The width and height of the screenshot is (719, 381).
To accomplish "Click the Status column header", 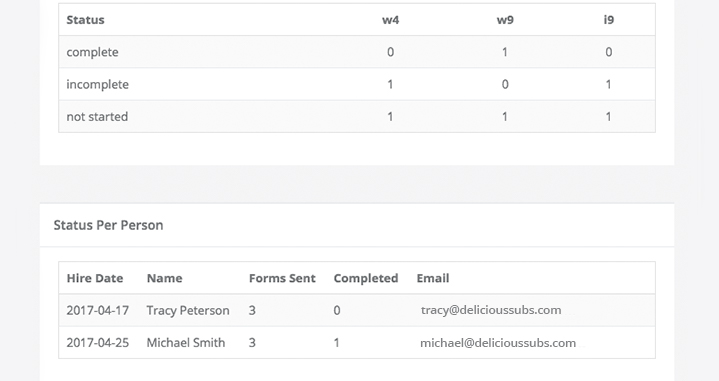I will [x=85, y=20].
